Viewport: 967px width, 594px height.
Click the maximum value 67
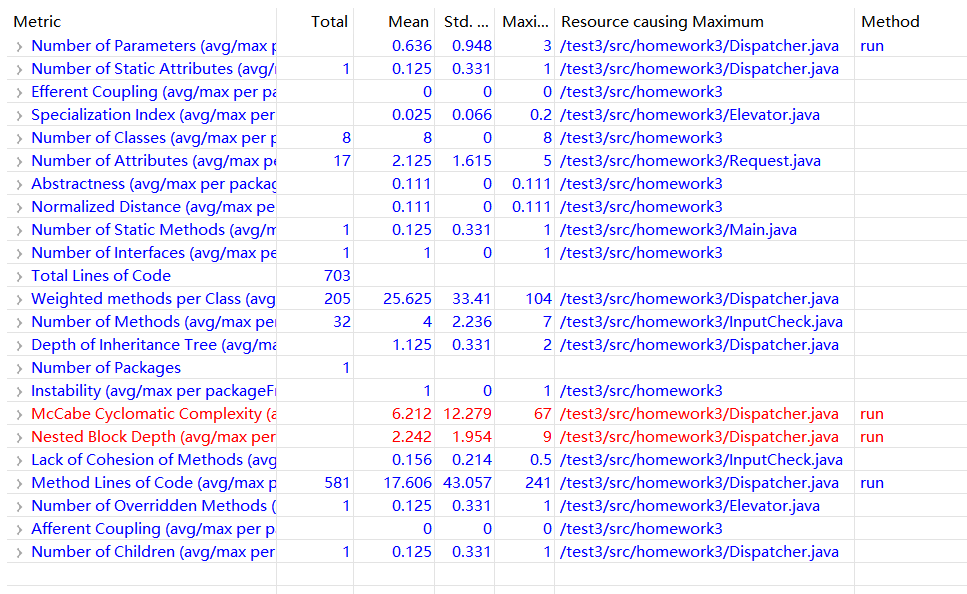543,414
